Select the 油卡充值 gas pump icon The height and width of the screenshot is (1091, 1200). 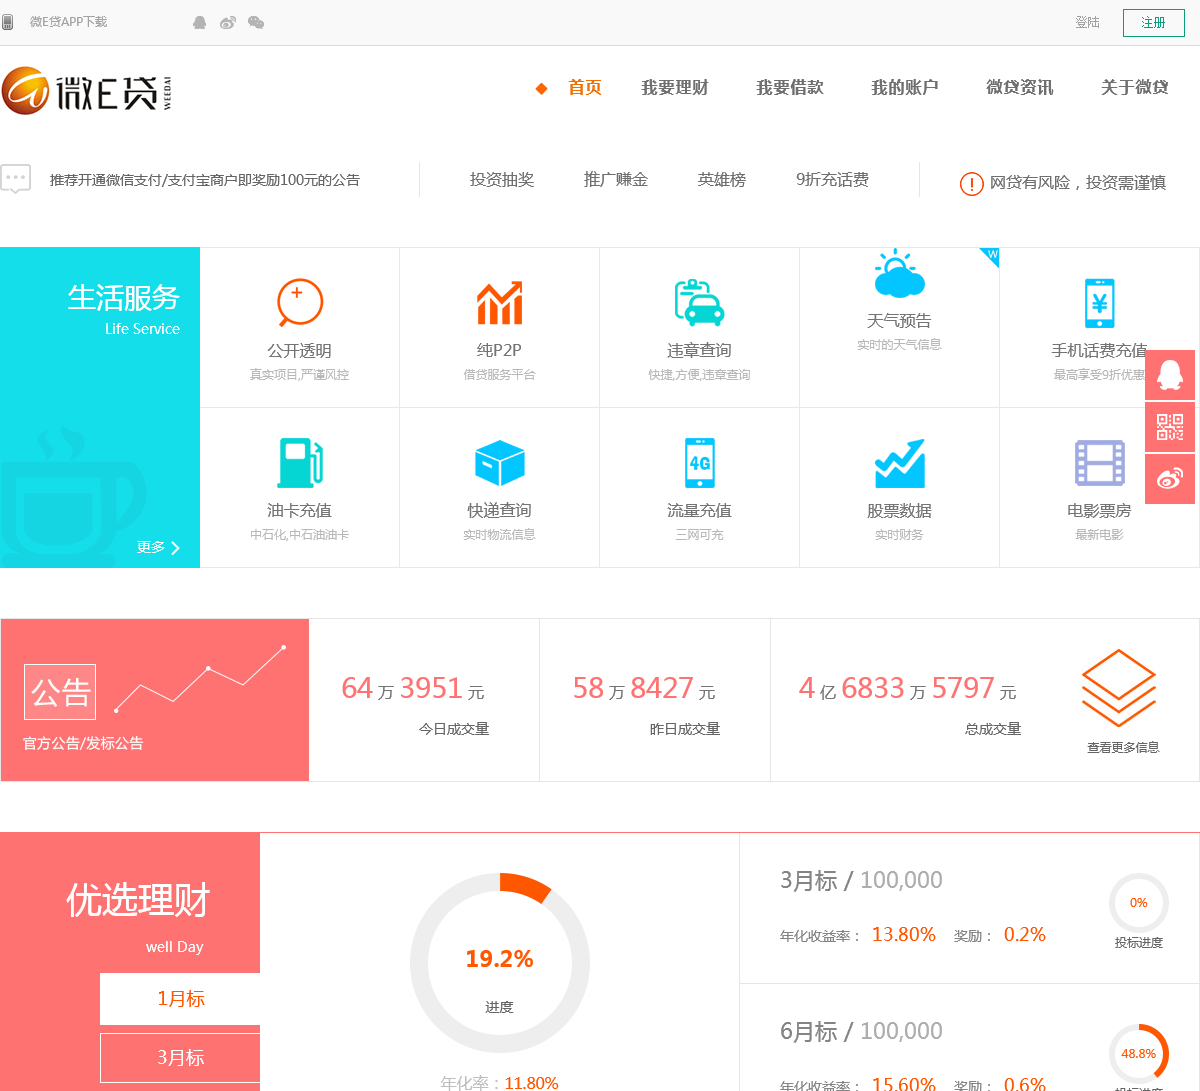click(299, 463)
